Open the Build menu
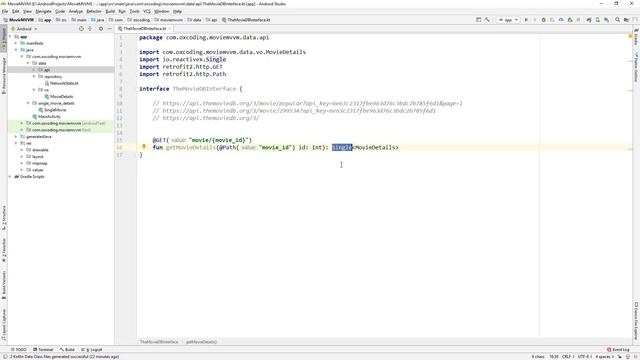The height and width of the screenshot is (360, 640). 110,11
